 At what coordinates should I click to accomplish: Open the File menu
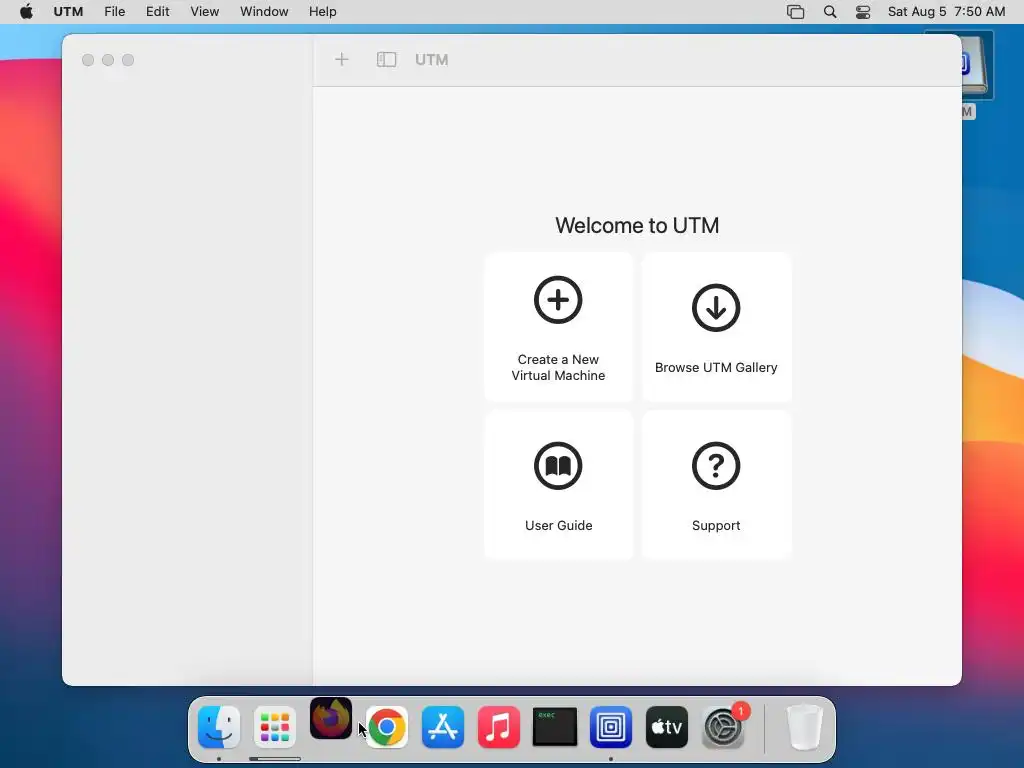pos(114,12)
